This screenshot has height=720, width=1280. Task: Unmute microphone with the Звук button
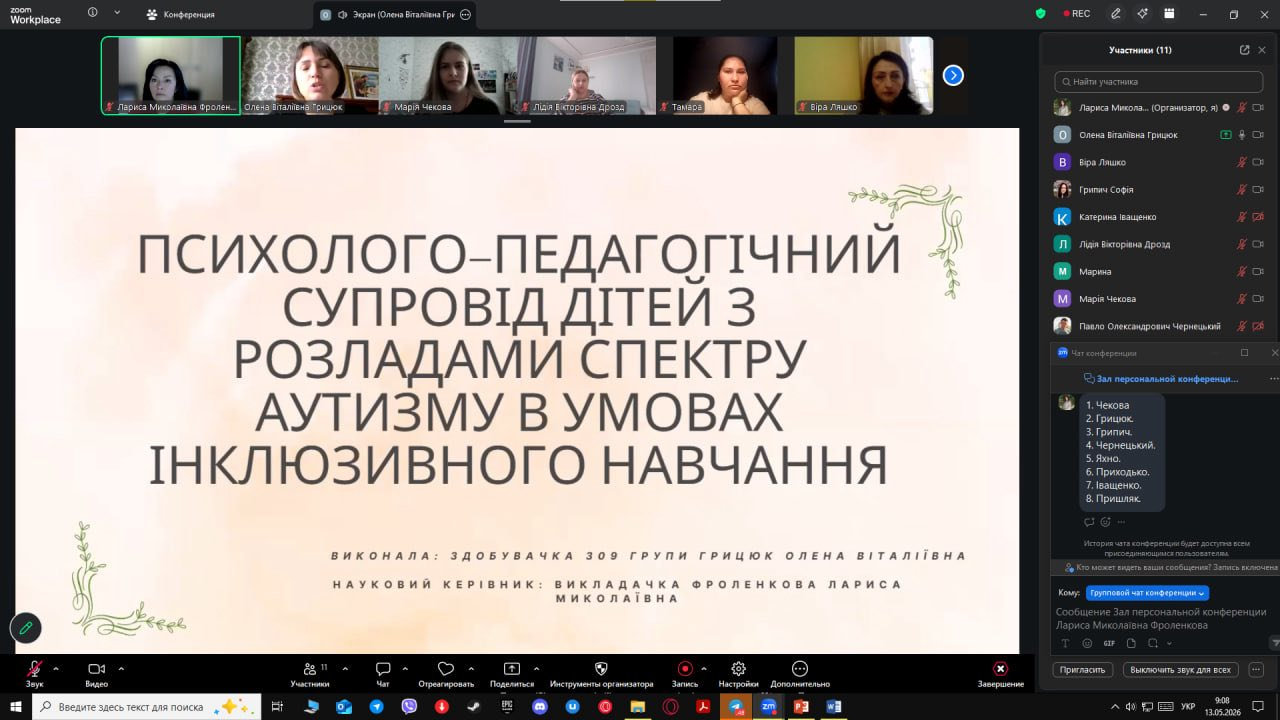point(35,673)
